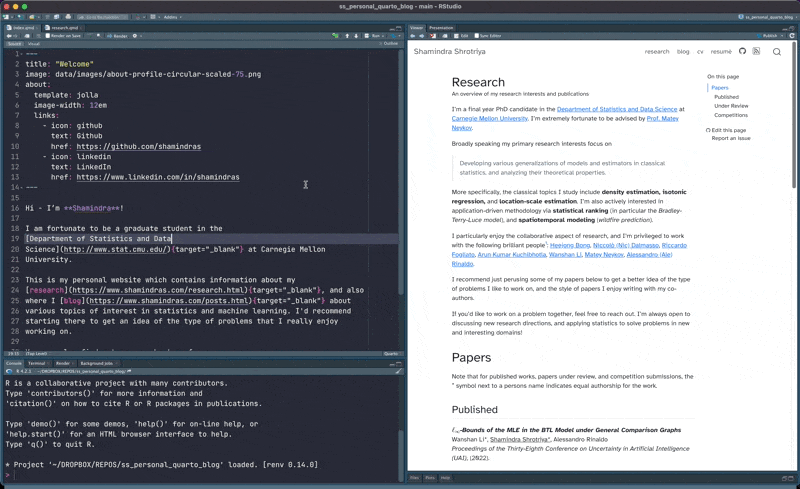The image size is (800, 489).
Task: Click the Go to file/function field
Action: coord(102,17)
